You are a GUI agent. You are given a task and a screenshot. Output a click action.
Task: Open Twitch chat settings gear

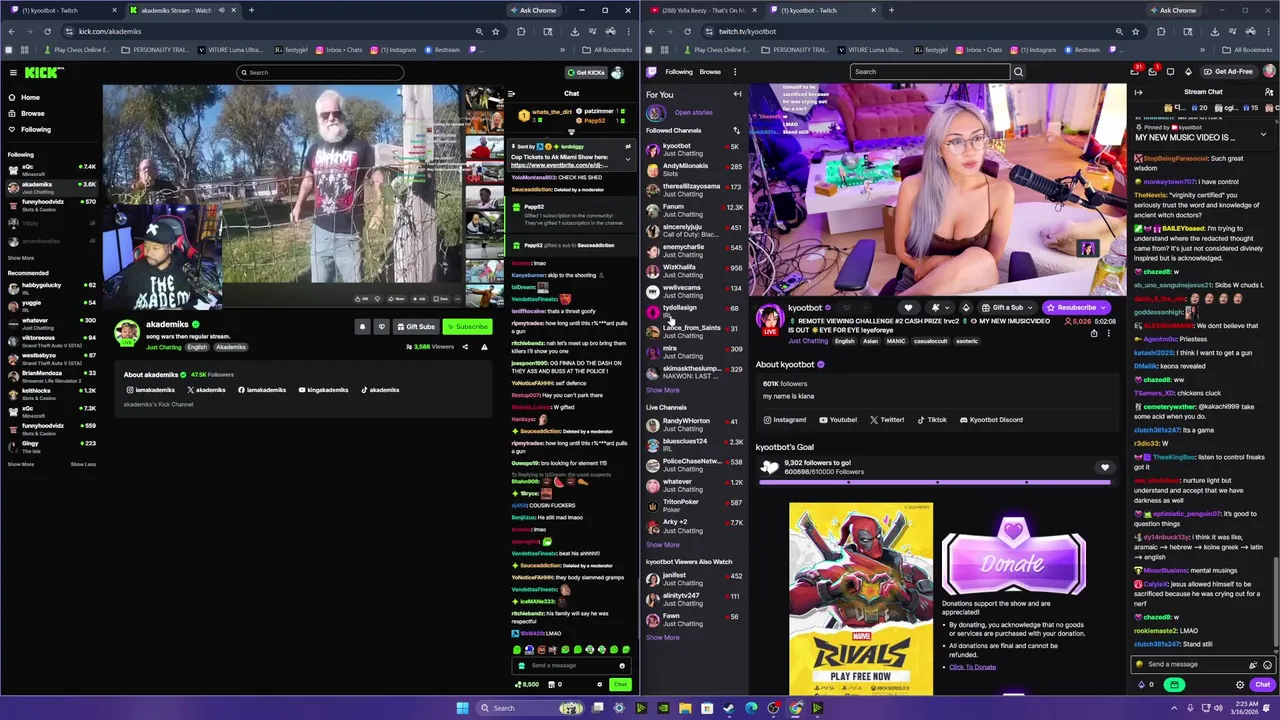coord(1240,685)
